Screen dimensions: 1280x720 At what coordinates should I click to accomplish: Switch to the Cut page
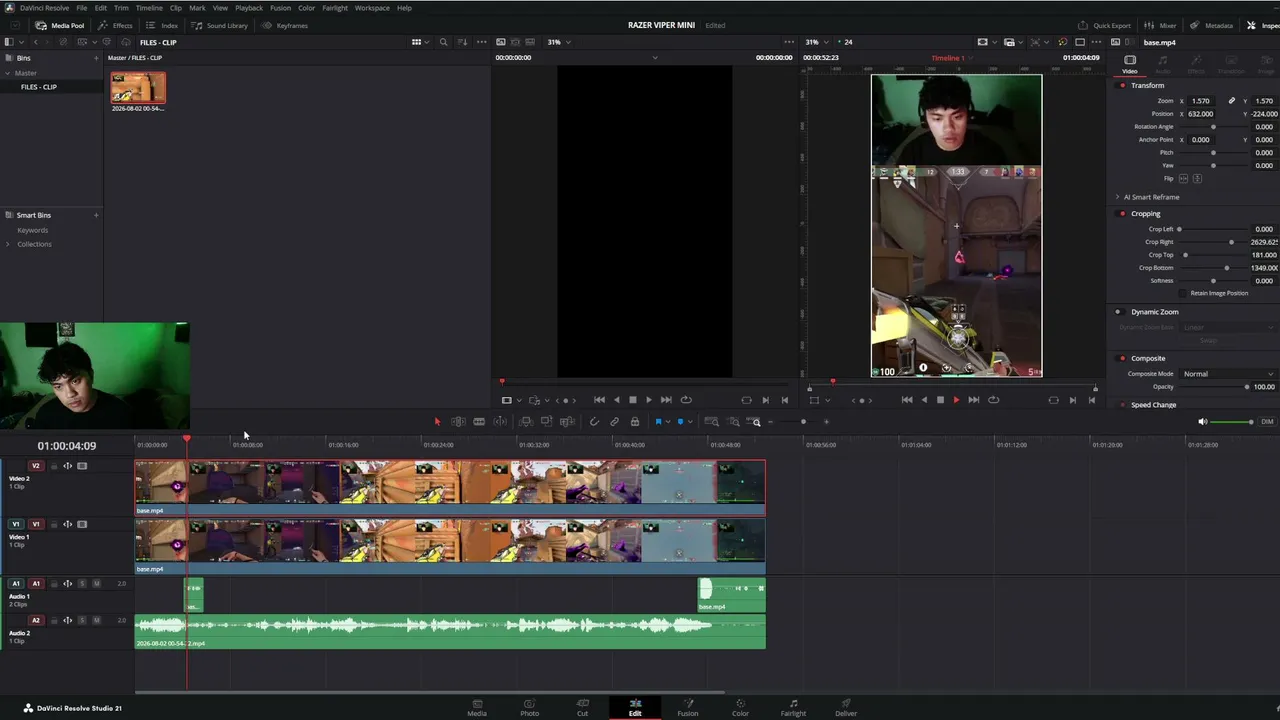[x=582, y=707]
